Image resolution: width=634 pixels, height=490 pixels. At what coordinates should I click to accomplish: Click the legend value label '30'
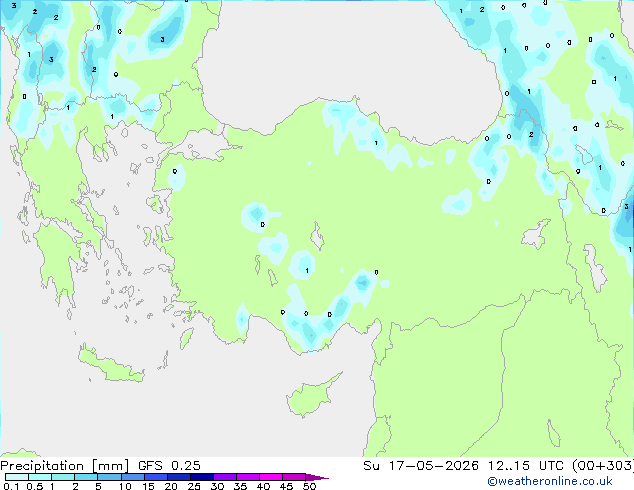coord(217,486)
